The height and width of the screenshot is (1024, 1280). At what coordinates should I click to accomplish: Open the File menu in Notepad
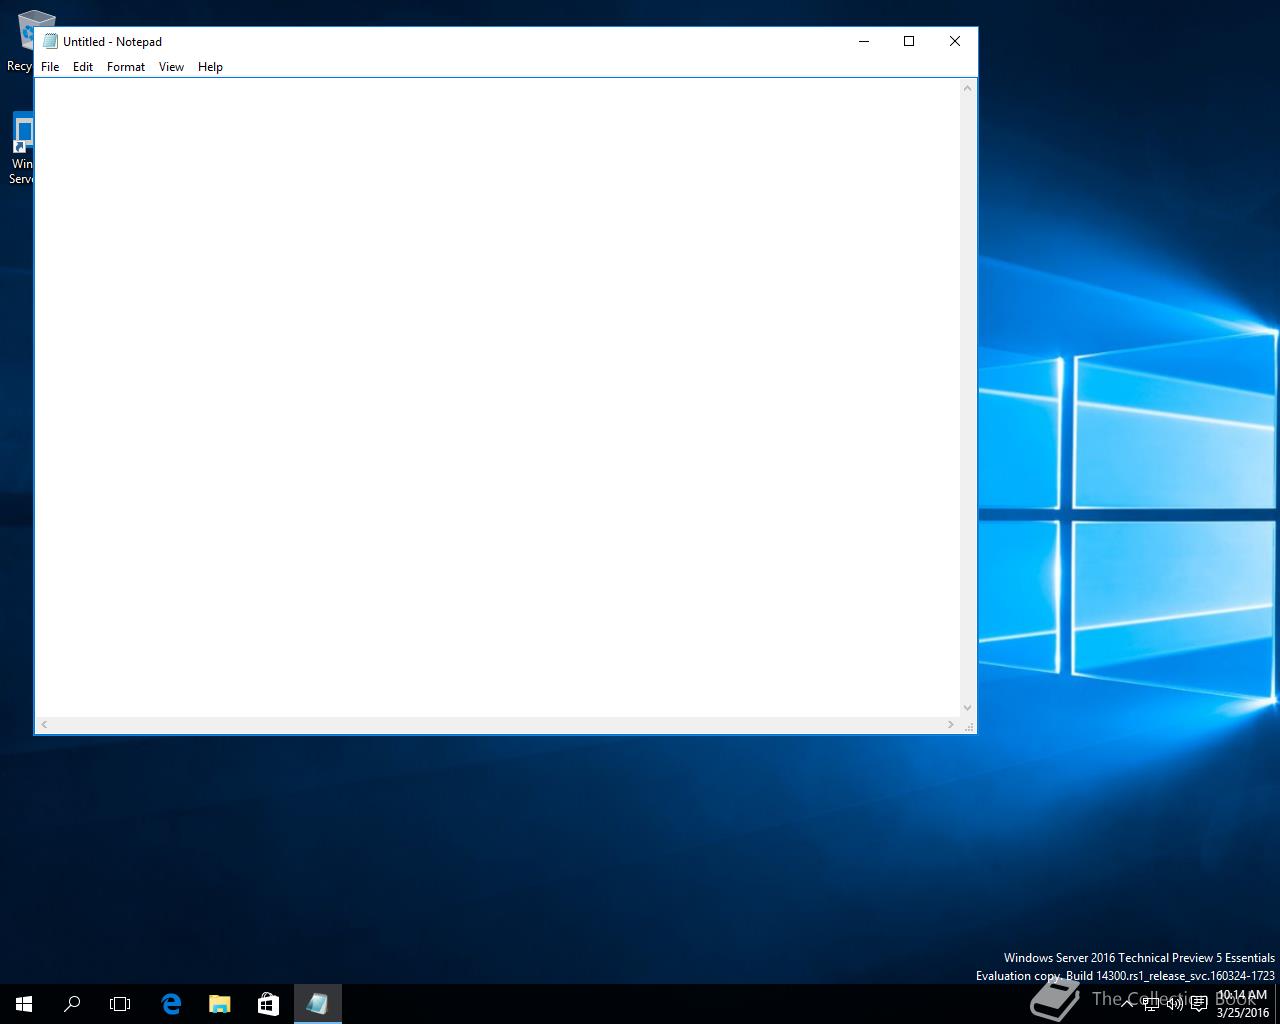click(x=50, y=67)
